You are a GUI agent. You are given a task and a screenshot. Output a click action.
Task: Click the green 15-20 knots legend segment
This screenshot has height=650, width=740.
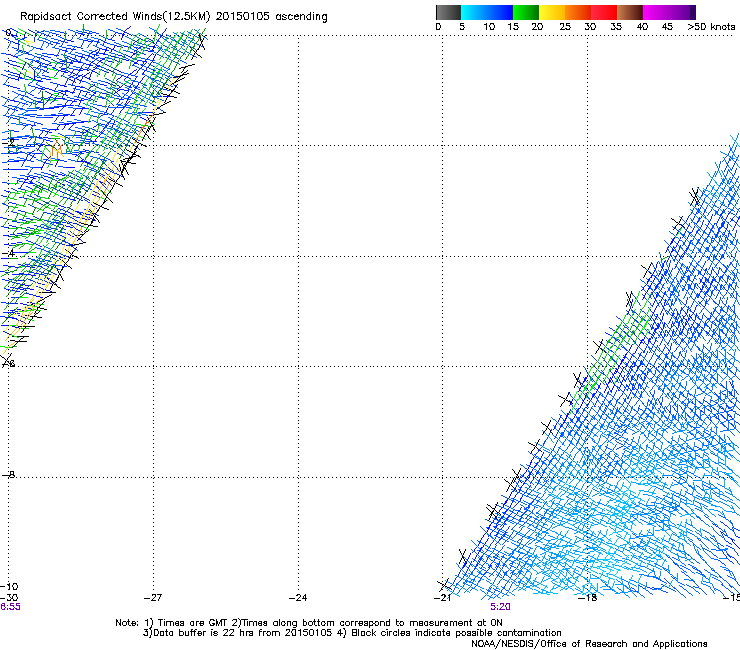pos(526,12)
